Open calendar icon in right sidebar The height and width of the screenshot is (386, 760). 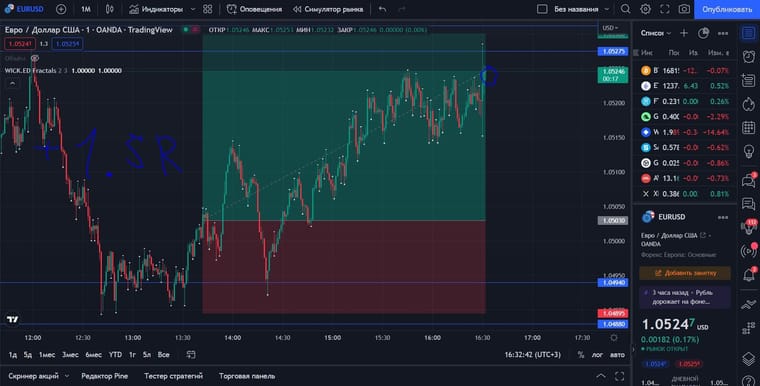coord(749,128)
